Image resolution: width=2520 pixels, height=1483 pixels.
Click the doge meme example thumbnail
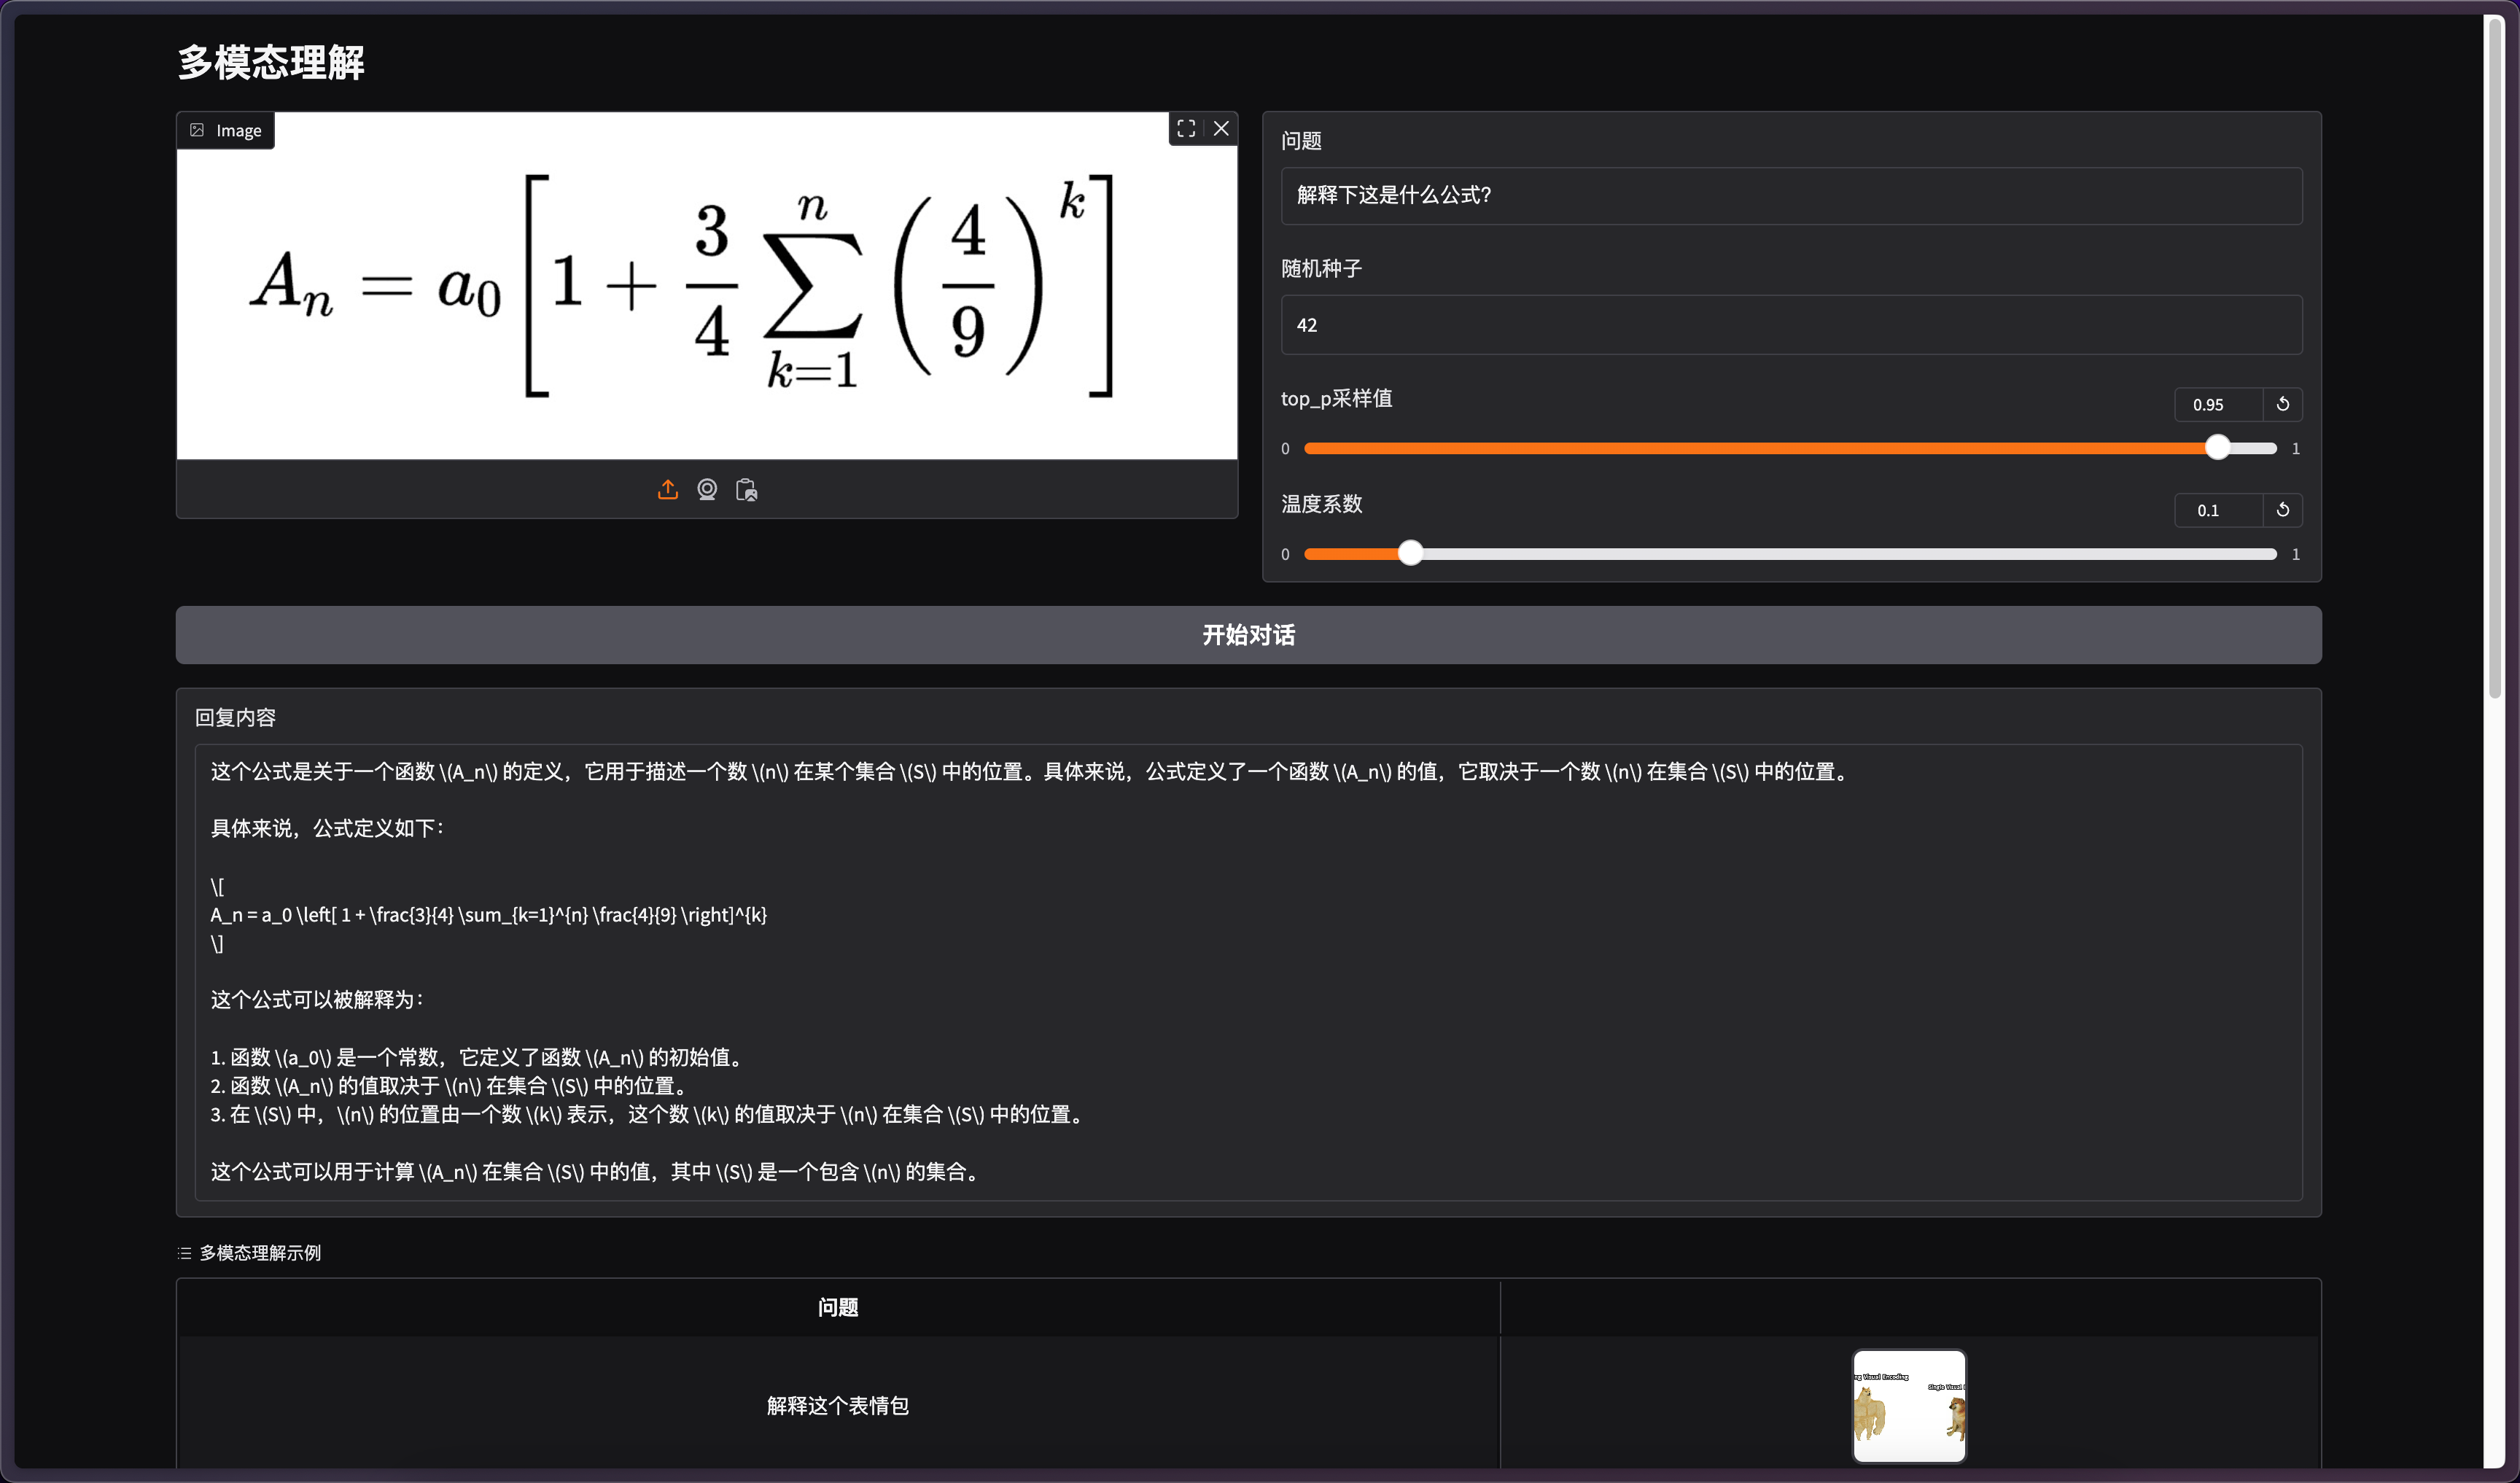[1908, 1405]
